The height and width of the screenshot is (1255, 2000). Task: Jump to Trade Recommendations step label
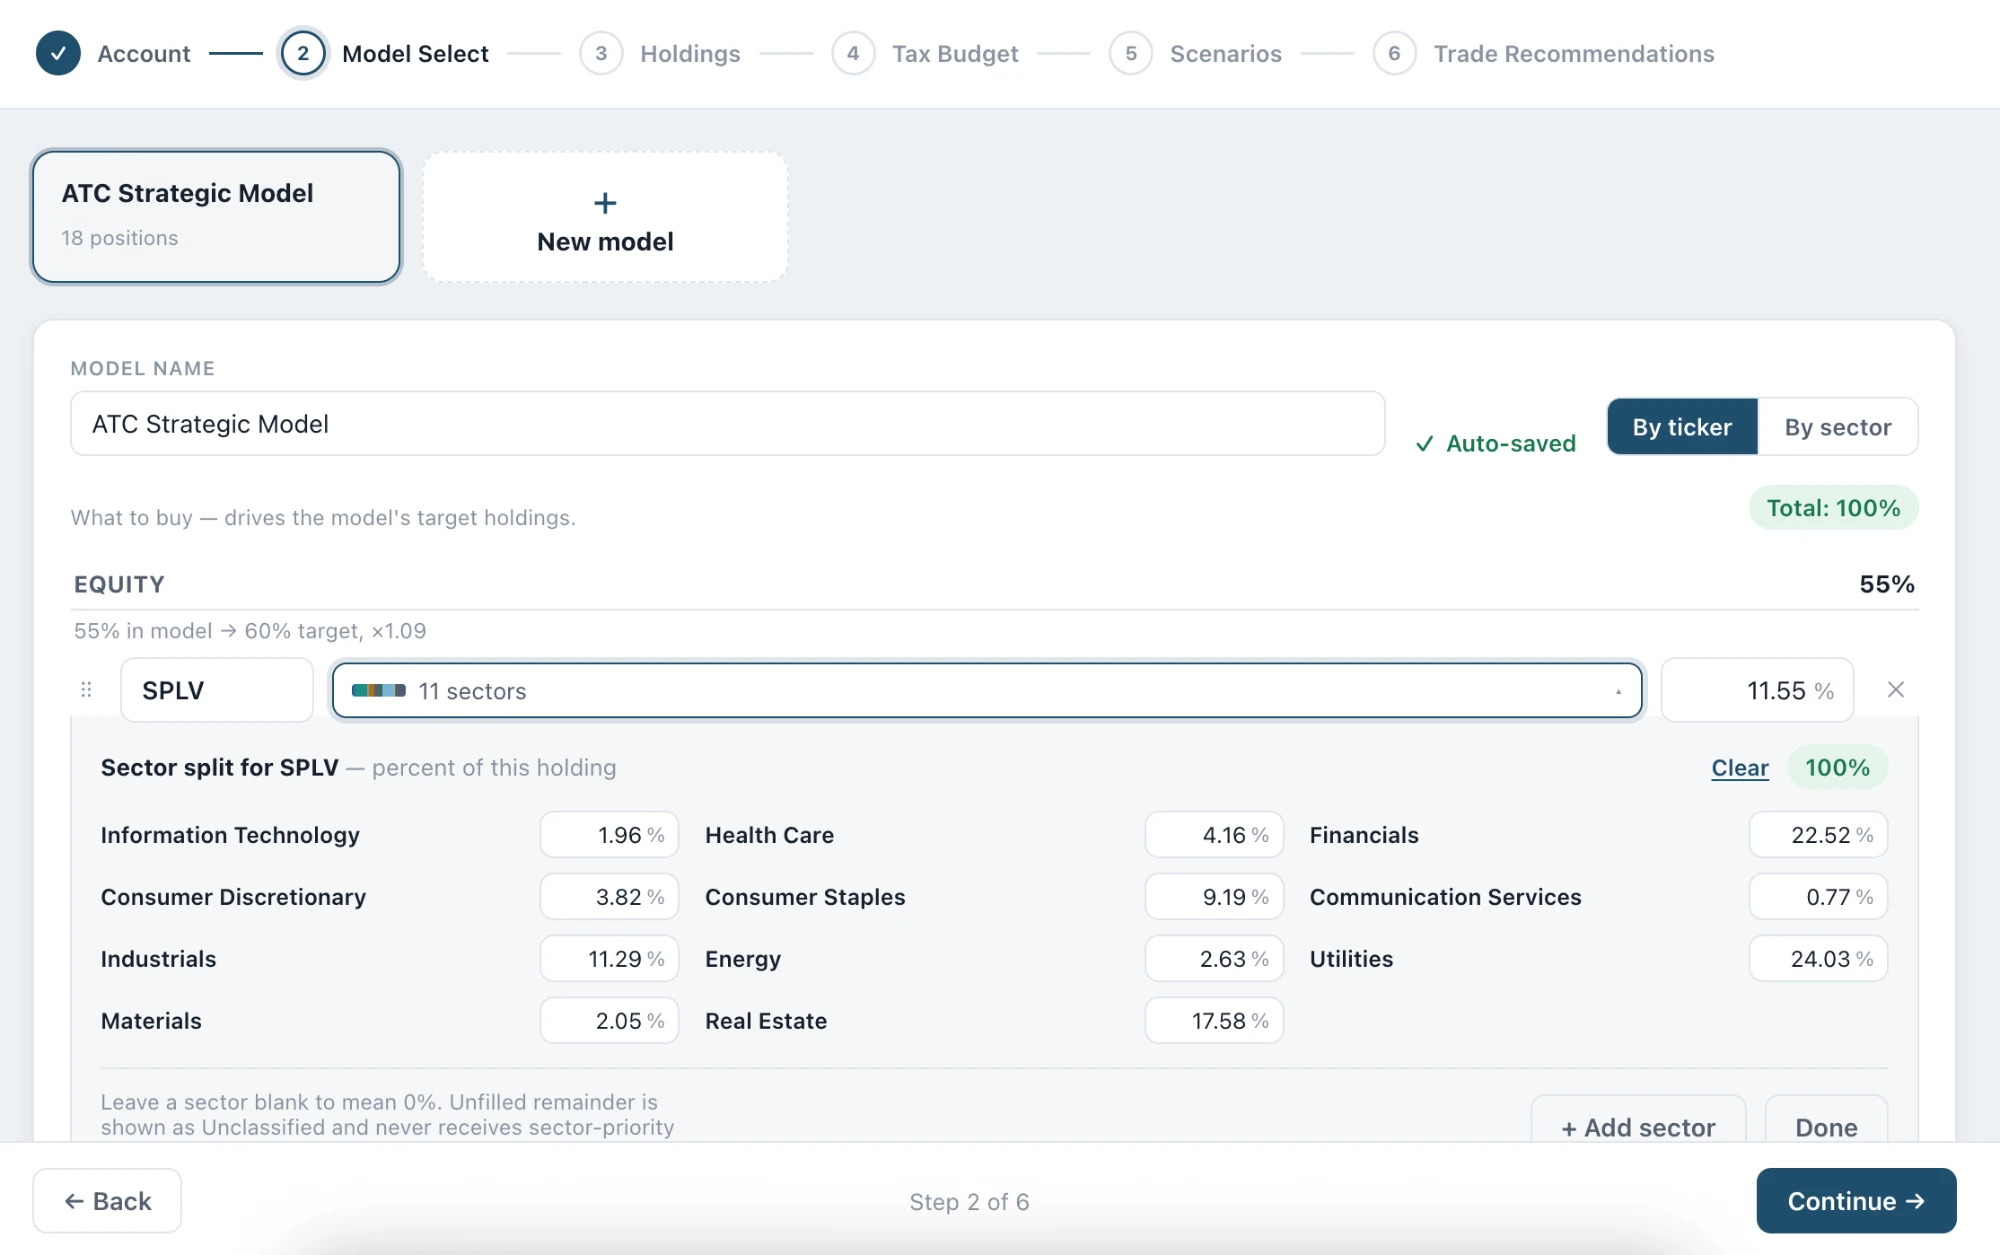(1574, 54)
